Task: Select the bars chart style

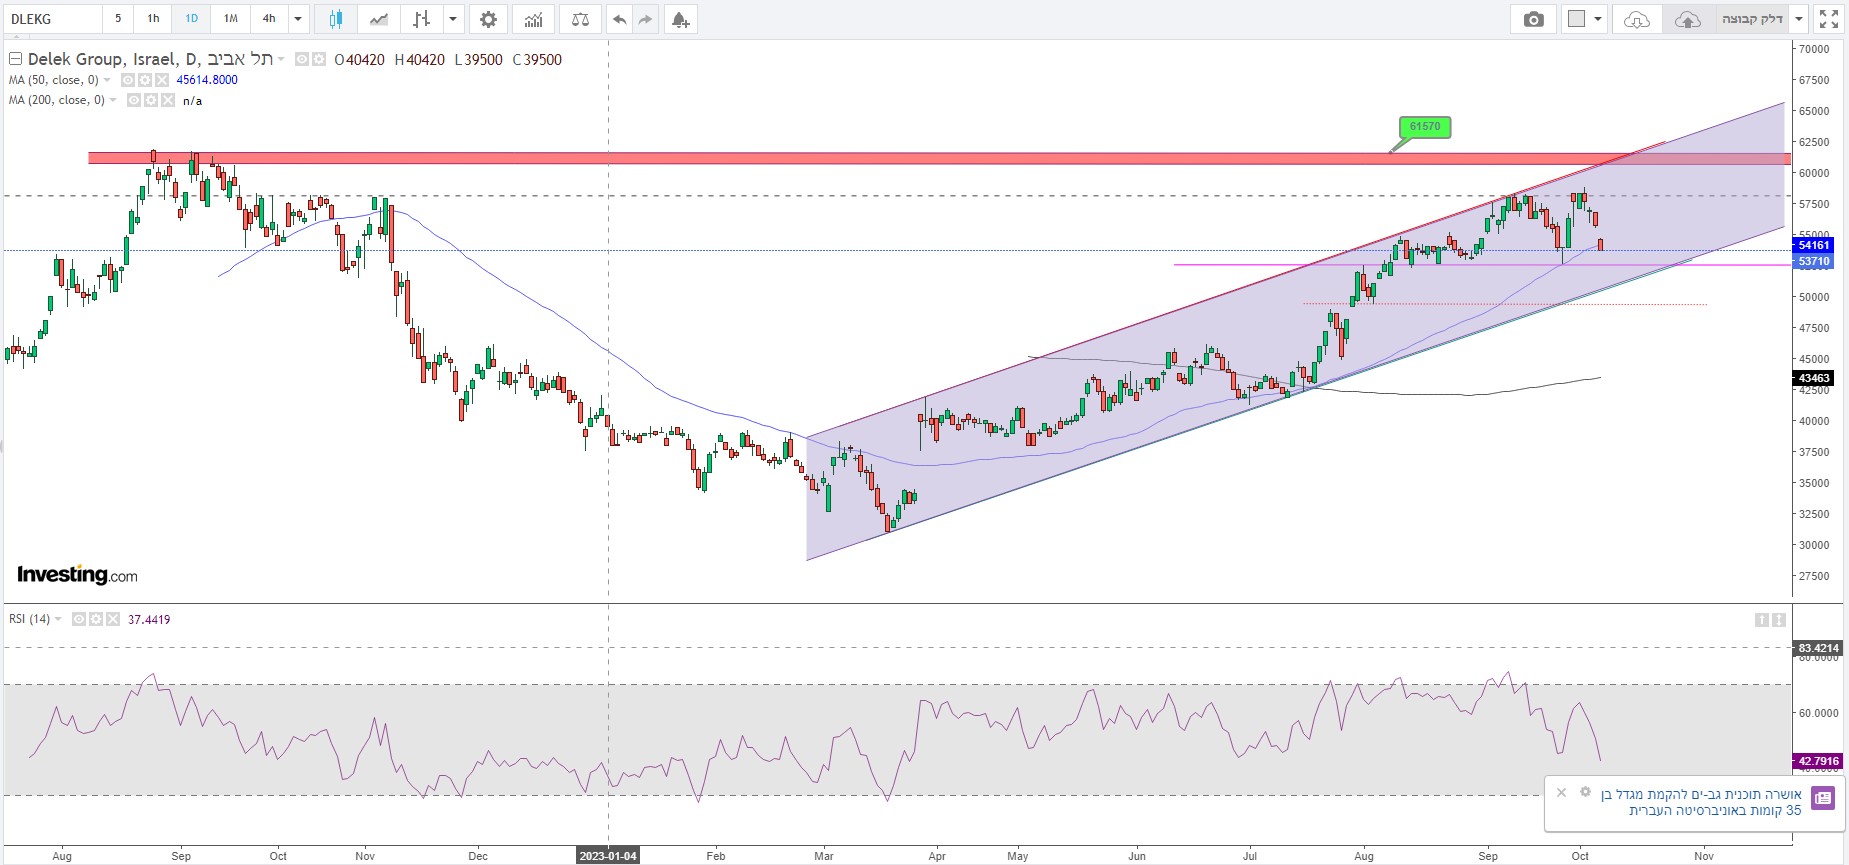Action: (422, 19)
